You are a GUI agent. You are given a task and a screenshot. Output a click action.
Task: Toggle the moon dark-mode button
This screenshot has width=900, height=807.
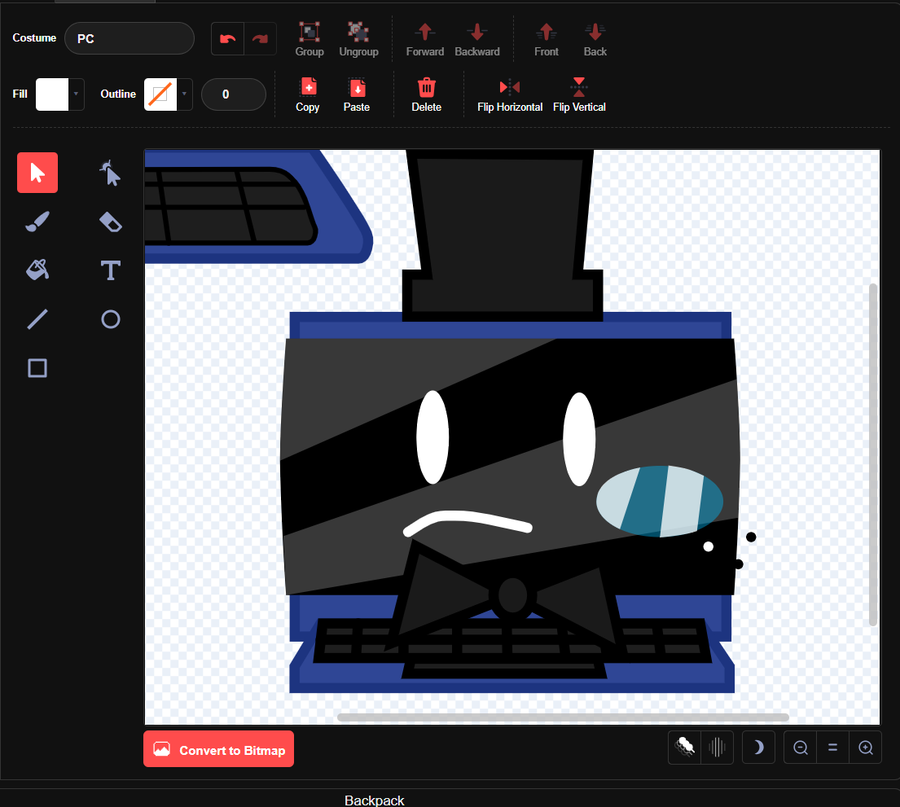pyautogui.click(x=758, y=747)
